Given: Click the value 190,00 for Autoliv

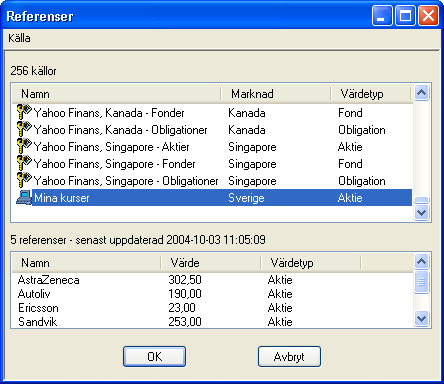Looking at the screenshot, I should 185,294.
